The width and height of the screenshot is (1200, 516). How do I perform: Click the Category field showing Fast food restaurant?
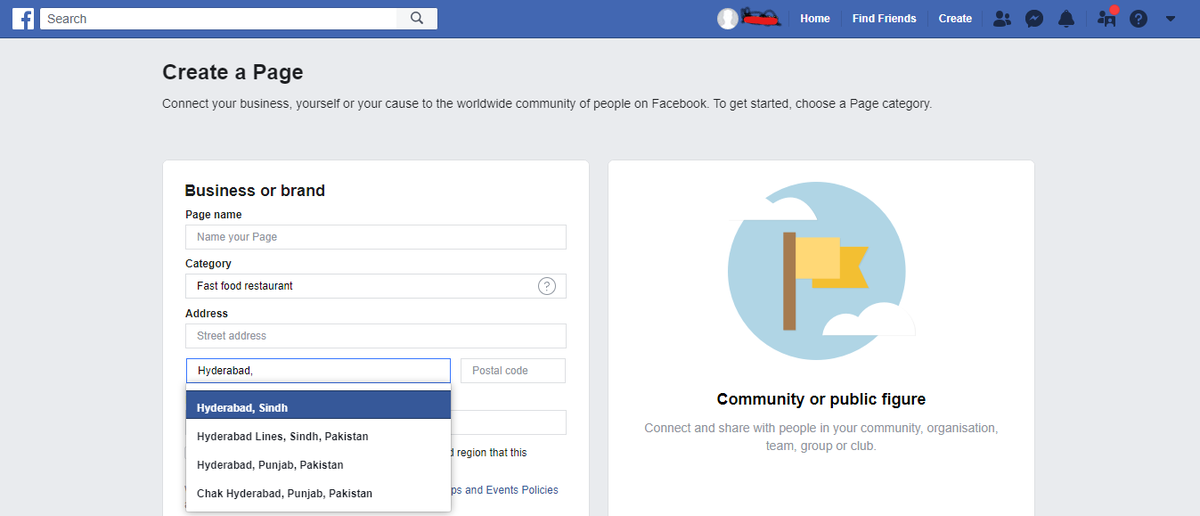coord(376,286)
